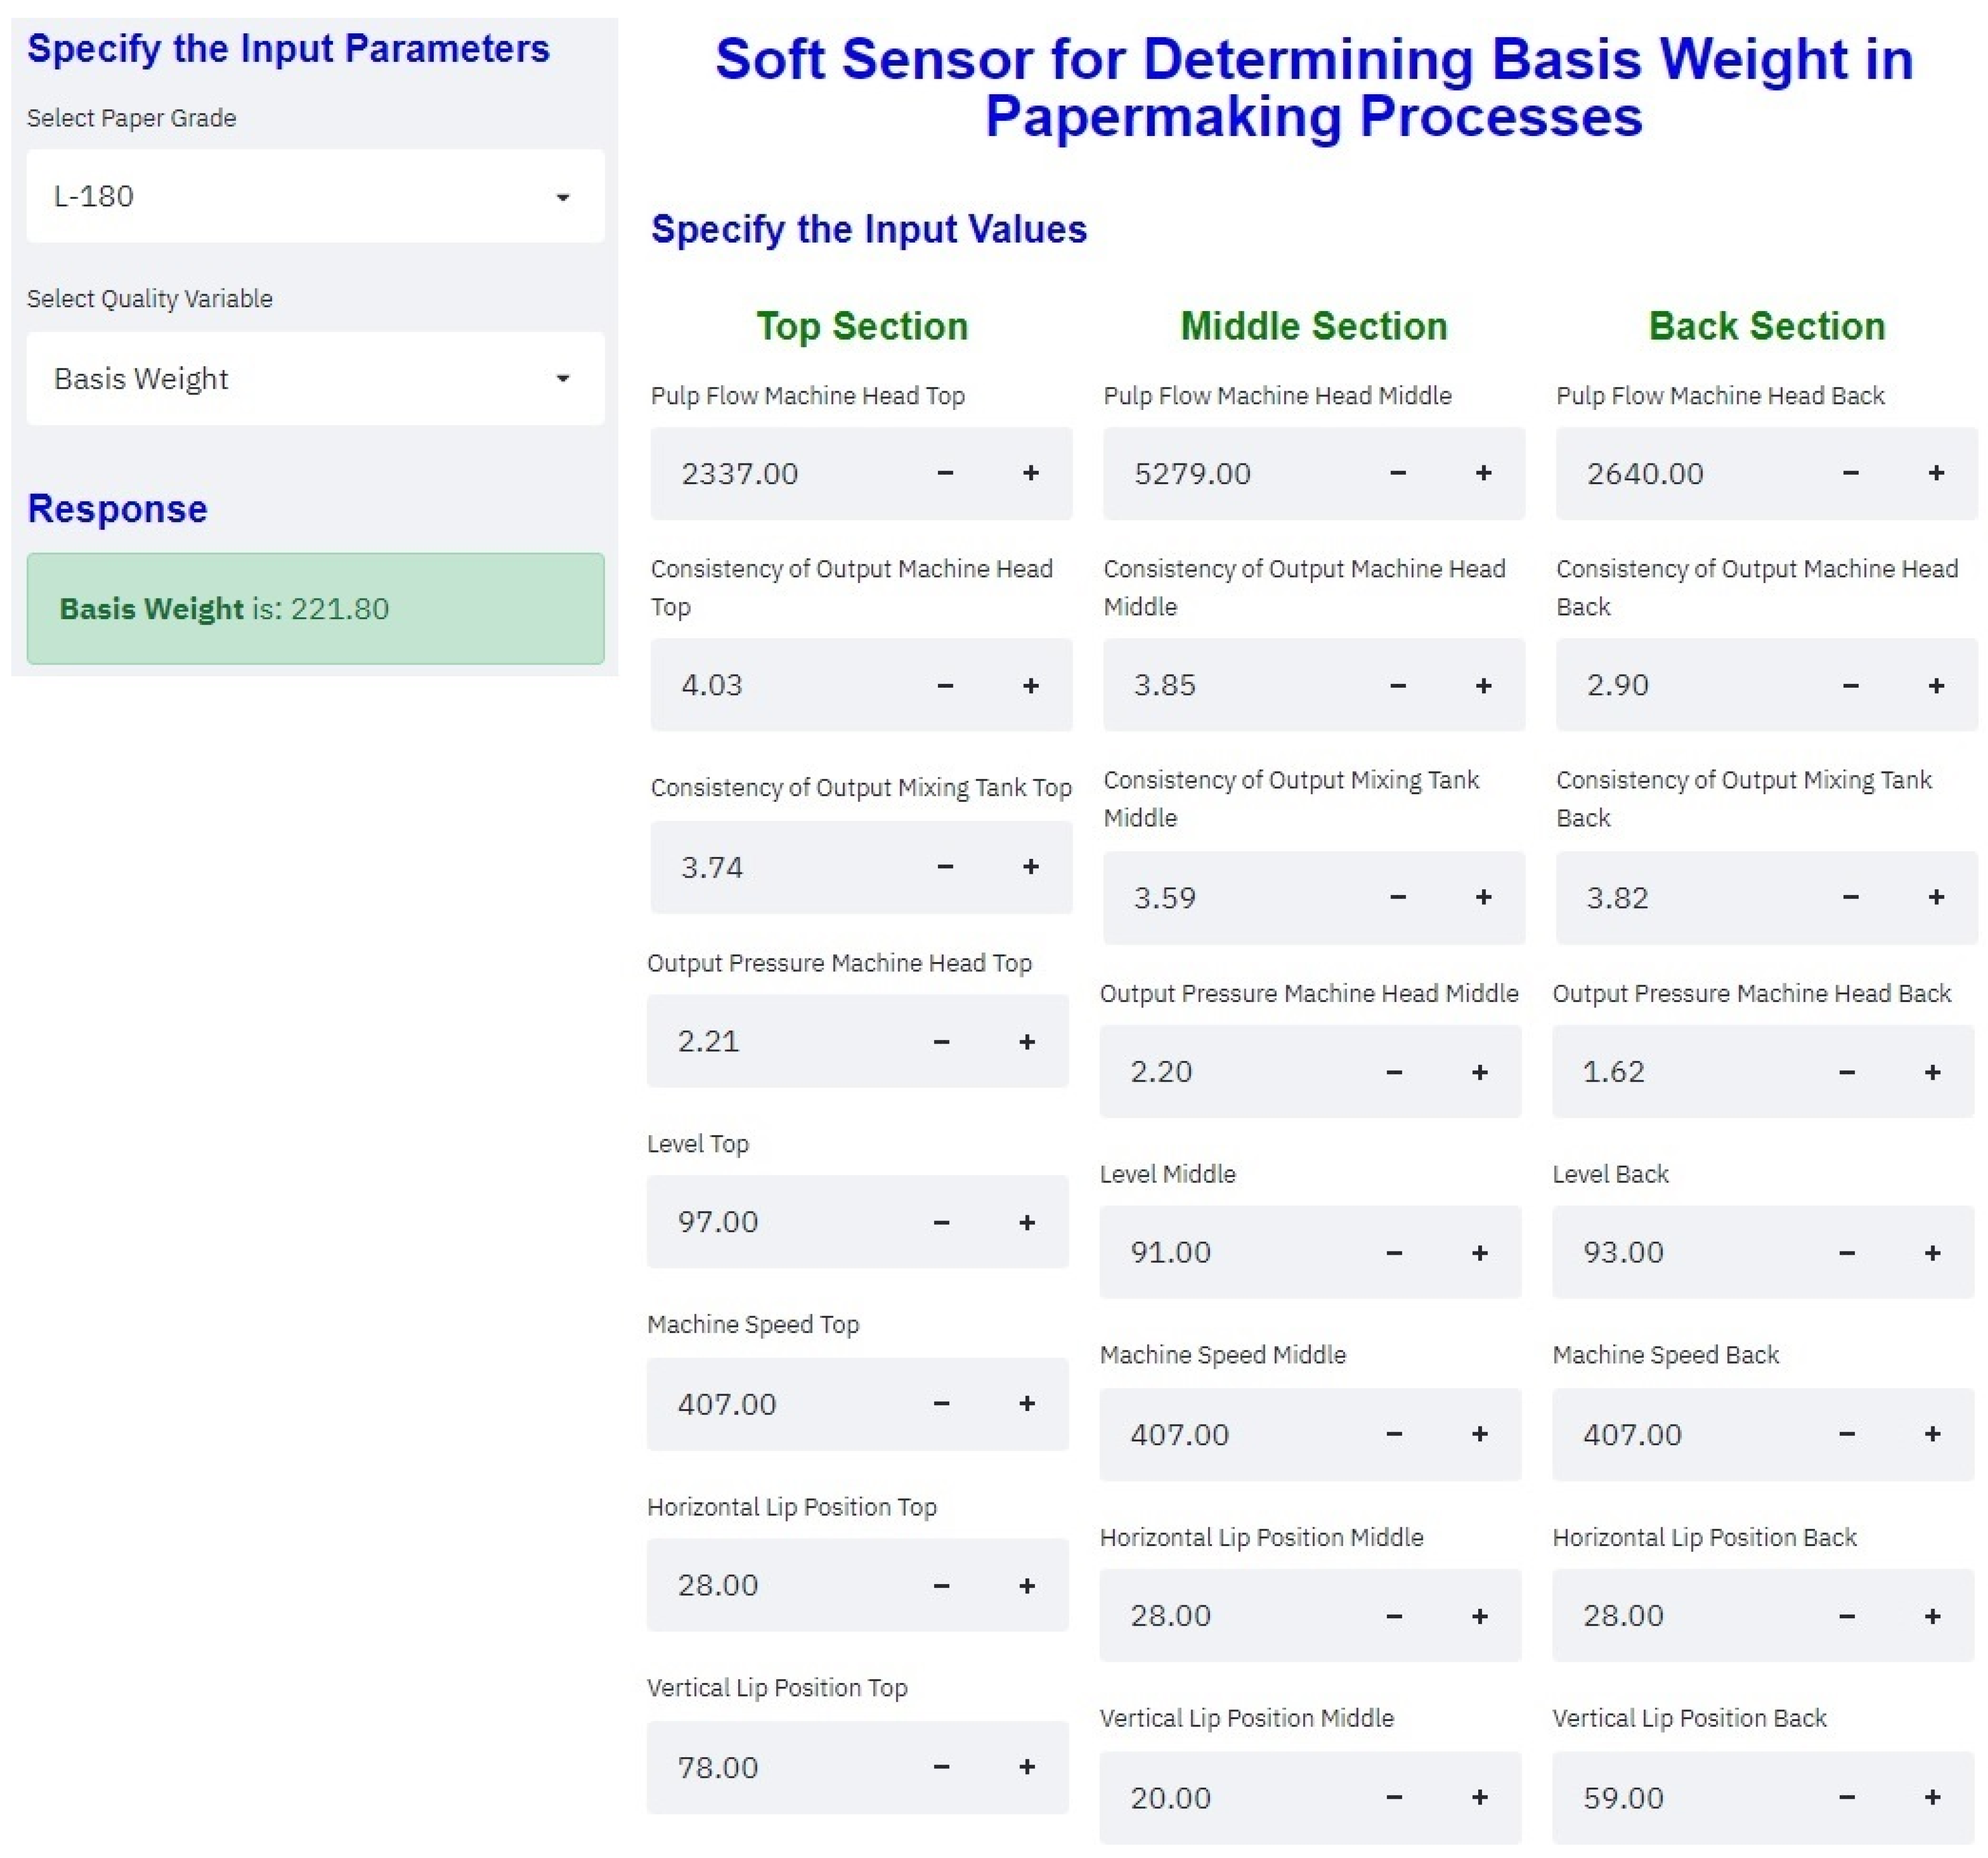Decrease Horizontal Lip Position Top value
Screen dimensions: 1988x1858
coord(940,1585)
